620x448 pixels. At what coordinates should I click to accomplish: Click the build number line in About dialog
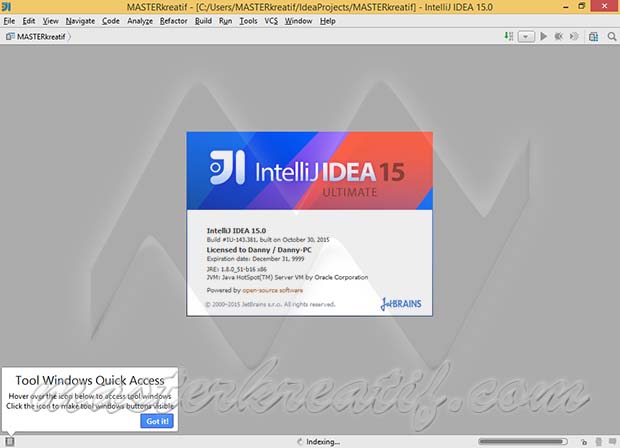[x=268, y=240]
